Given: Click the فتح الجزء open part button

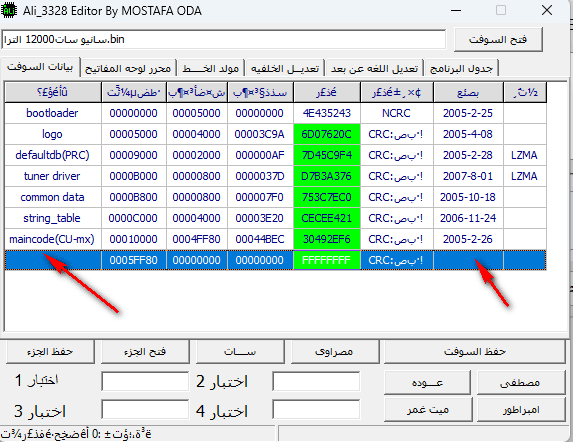Looking at the screenshot, I should tap(145, 351).
